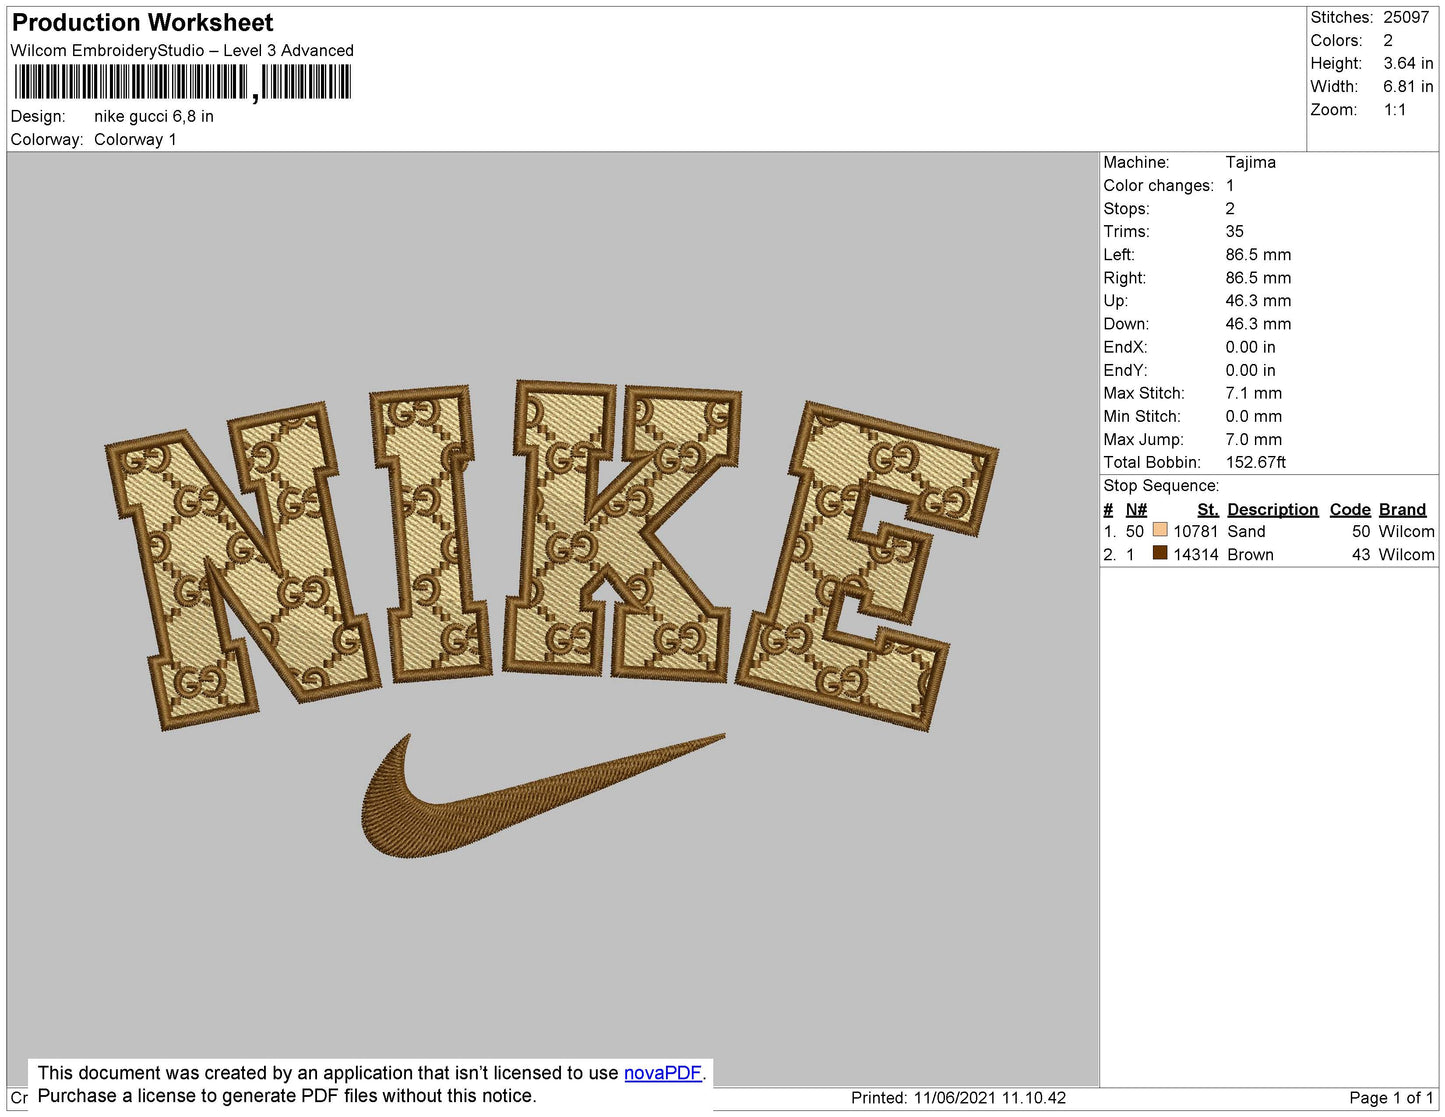Click the Sand color swatch

click(x=1160, y=530)
